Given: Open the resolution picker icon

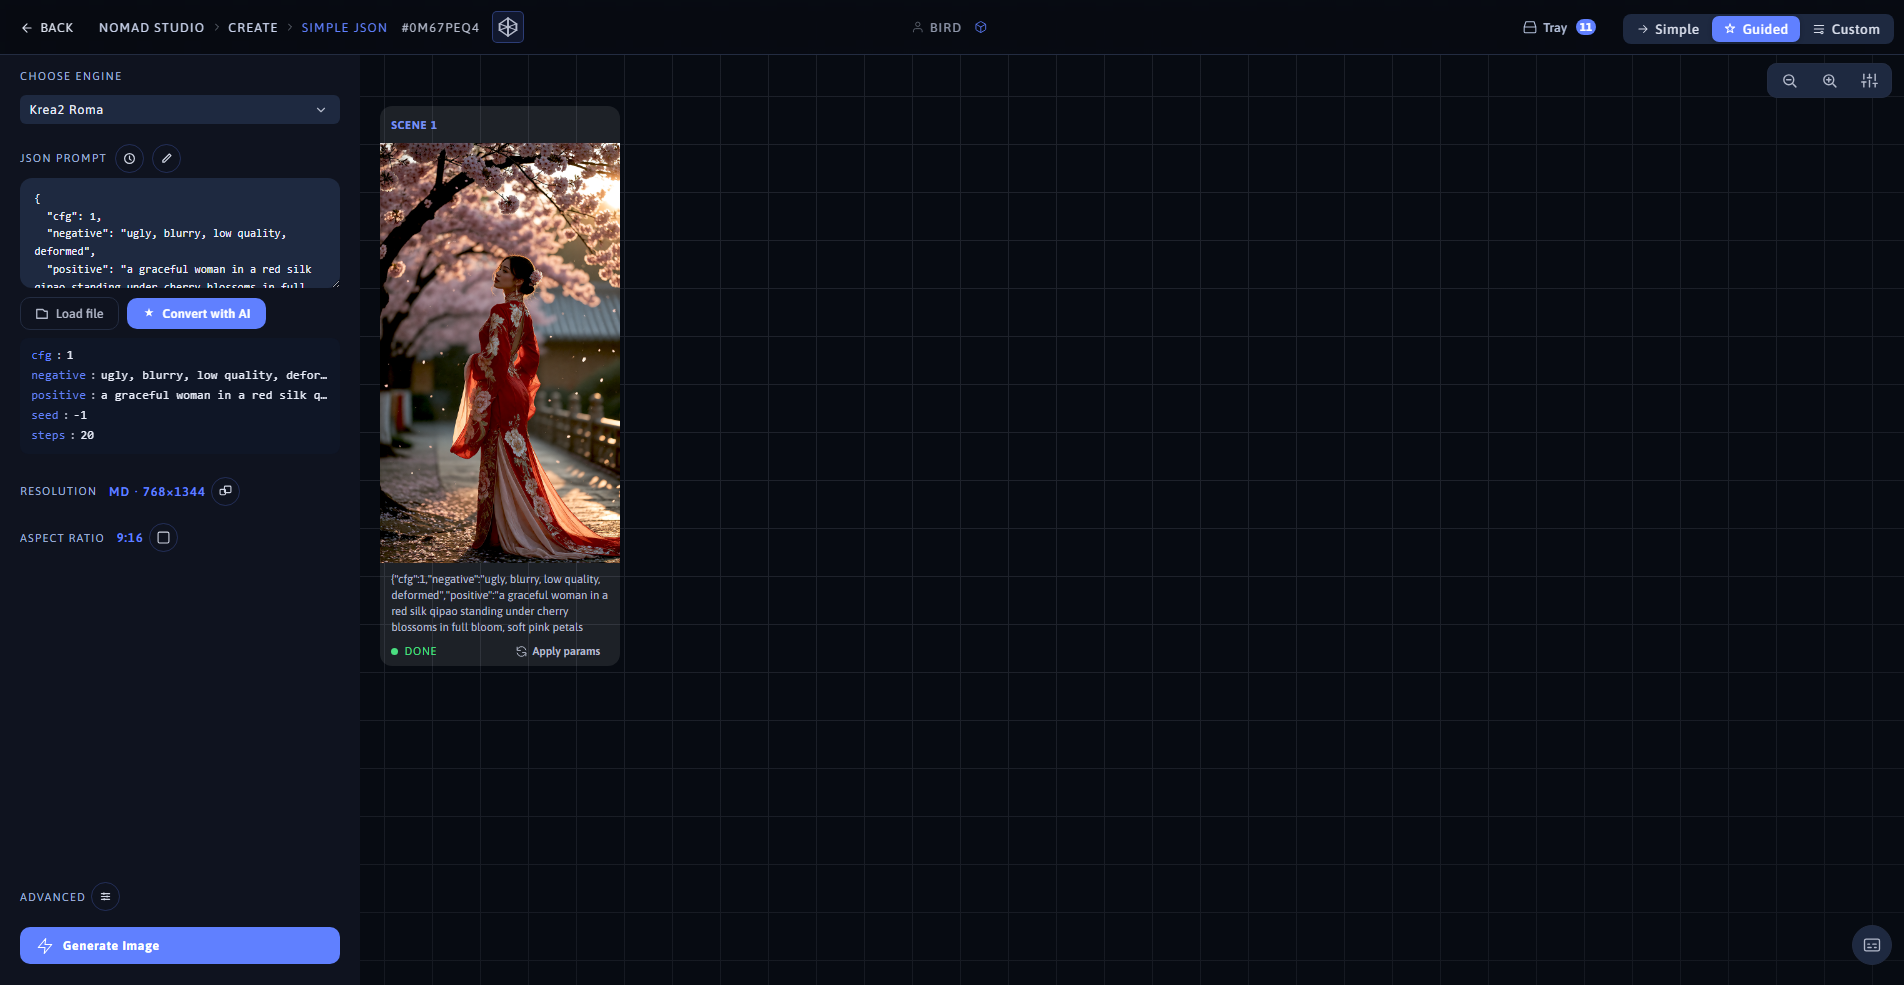Looking at the screenshot, I should coord(226,491).
